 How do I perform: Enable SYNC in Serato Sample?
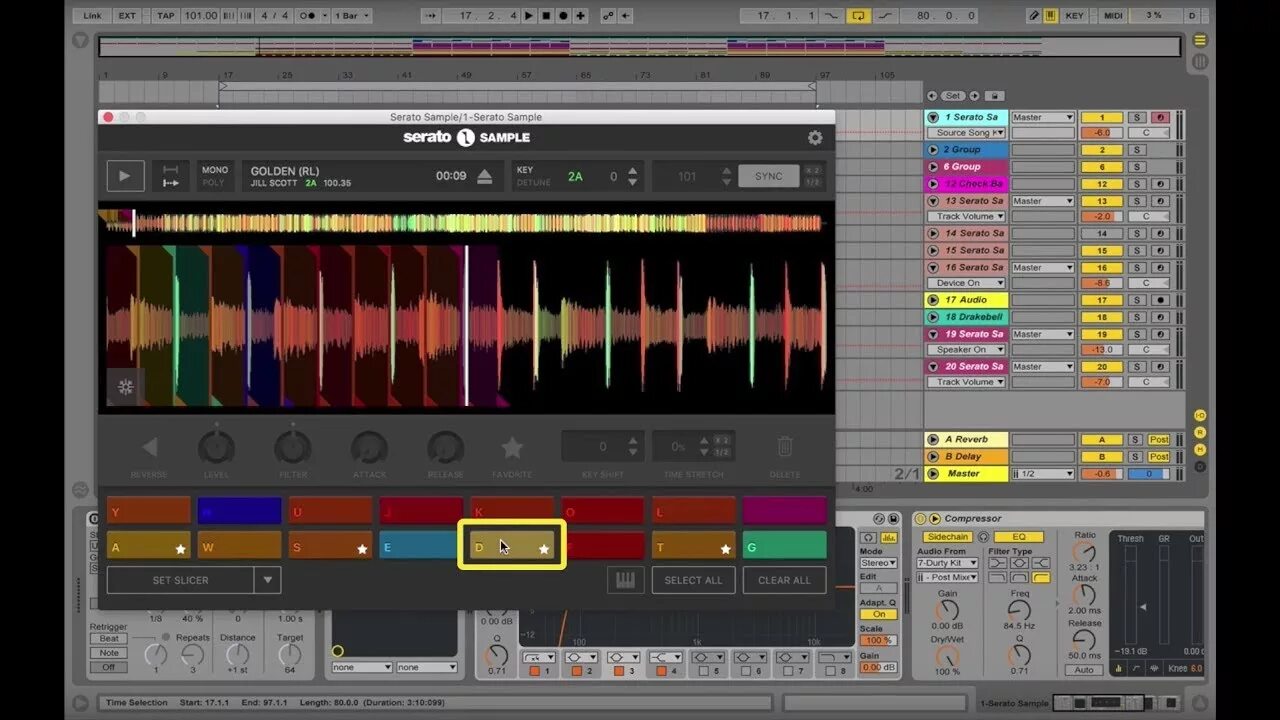coord(769,175)
